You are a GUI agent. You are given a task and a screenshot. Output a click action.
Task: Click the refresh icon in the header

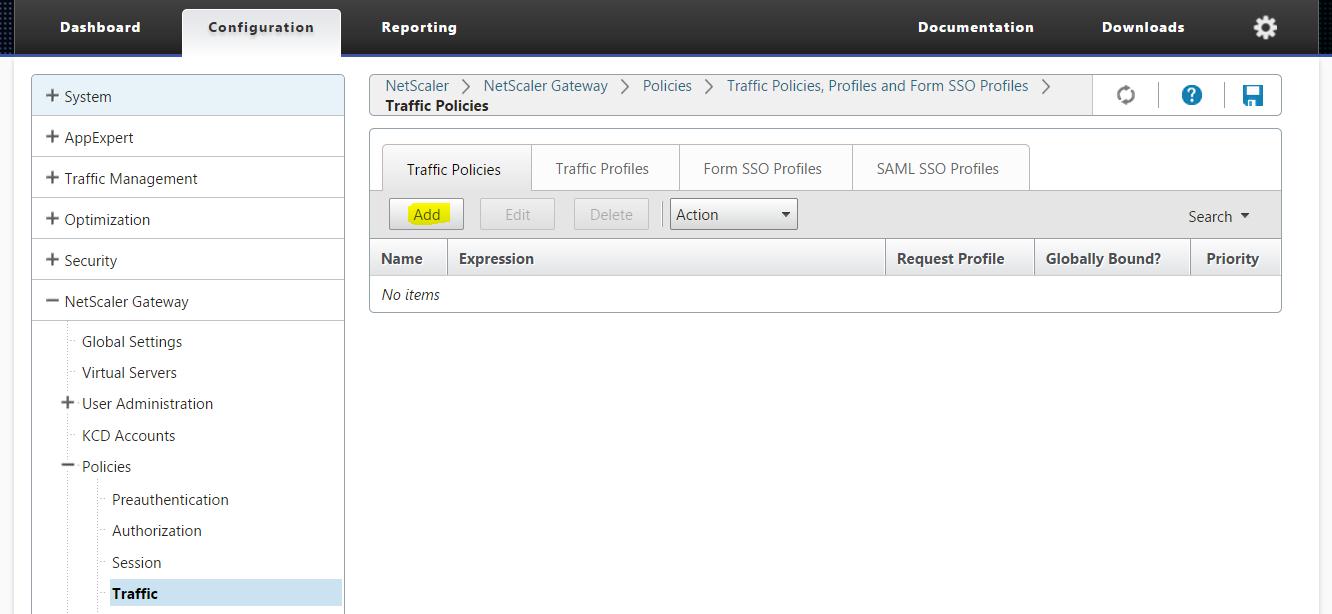pyautogui.click(x=1126, y=95)
